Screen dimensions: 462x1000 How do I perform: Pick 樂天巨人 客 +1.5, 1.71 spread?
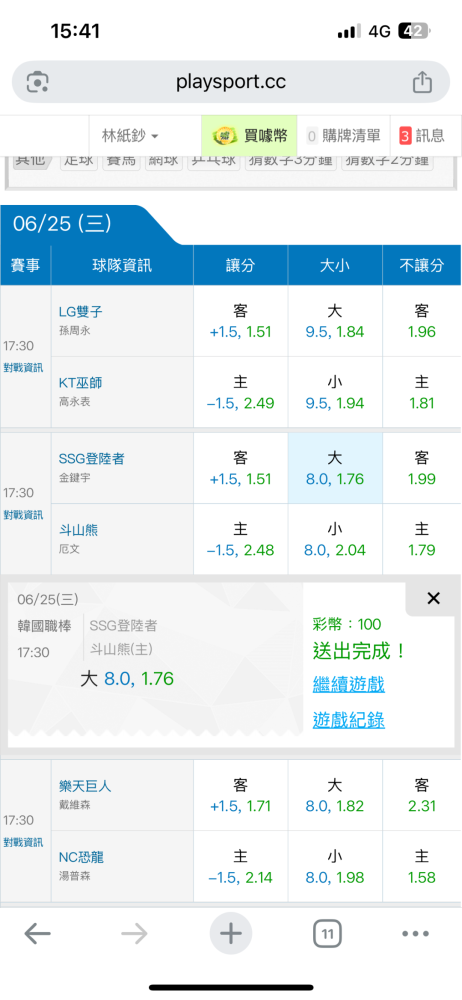(241, 795)
